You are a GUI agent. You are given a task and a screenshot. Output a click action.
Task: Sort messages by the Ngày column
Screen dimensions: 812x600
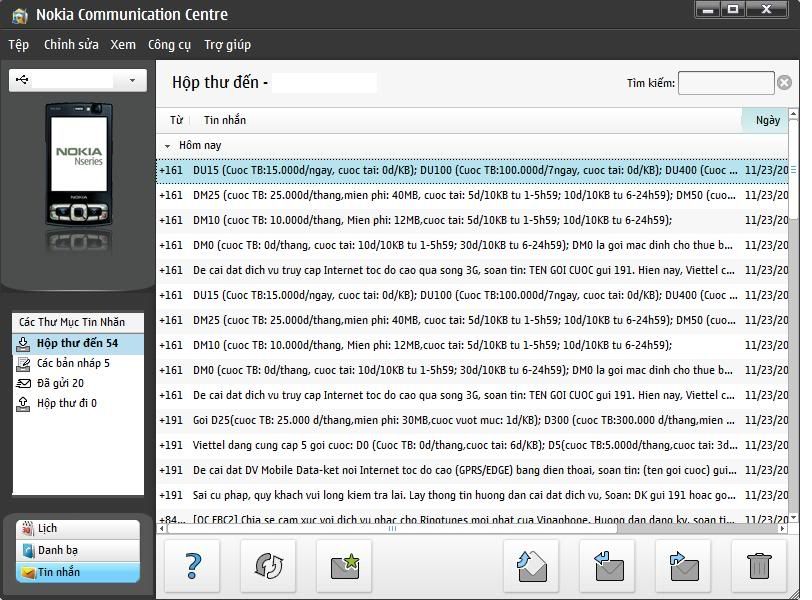click(767, 120)
